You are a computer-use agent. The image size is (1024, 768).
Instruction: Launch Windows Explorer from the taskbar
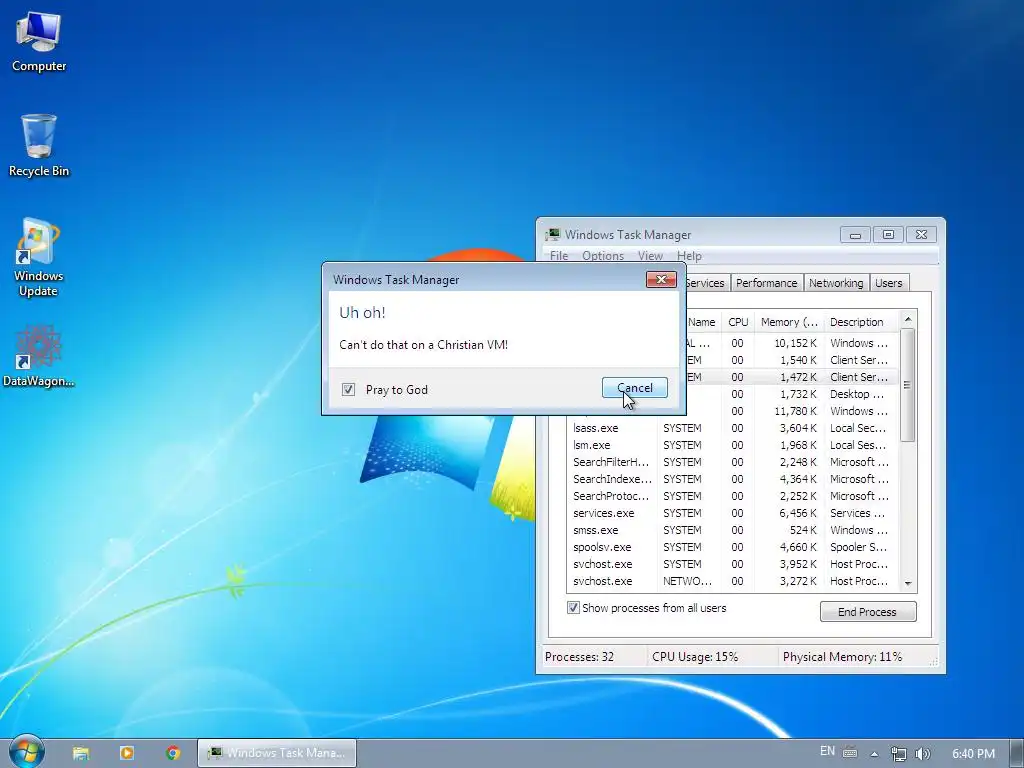81,753
